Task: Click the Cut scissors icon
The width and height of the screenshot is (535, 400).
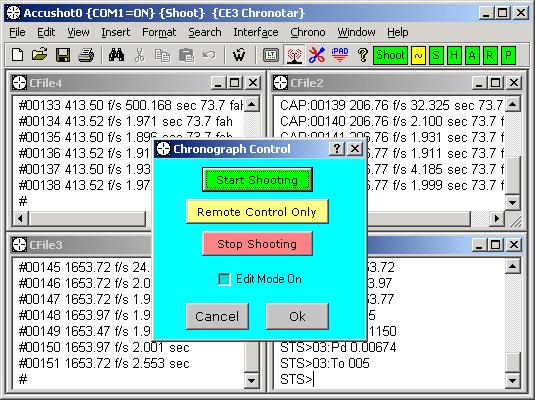Action: 139,55
